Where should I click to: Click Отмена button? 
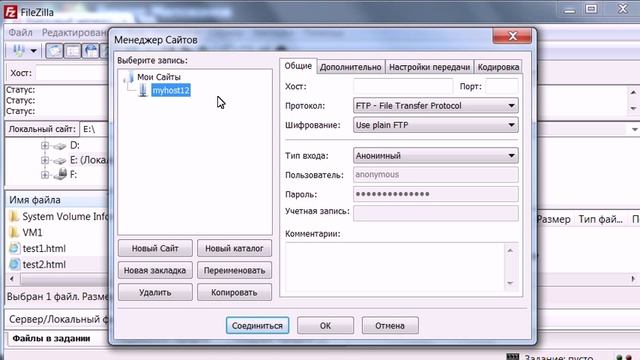pyautogui.click(x=390, y=325)
